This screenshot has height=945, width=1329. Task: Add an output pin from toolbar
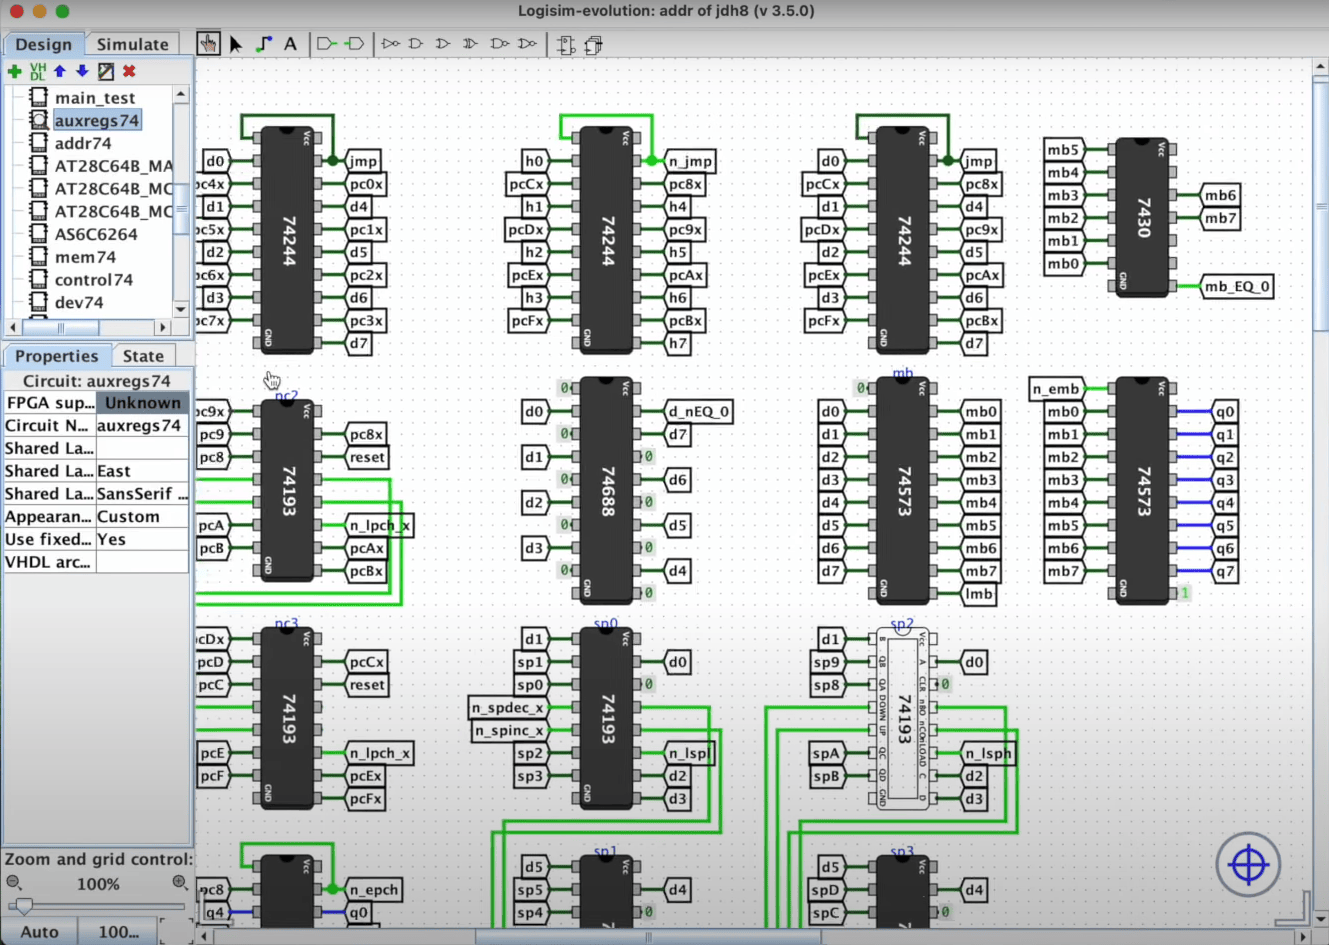[354, 44]
